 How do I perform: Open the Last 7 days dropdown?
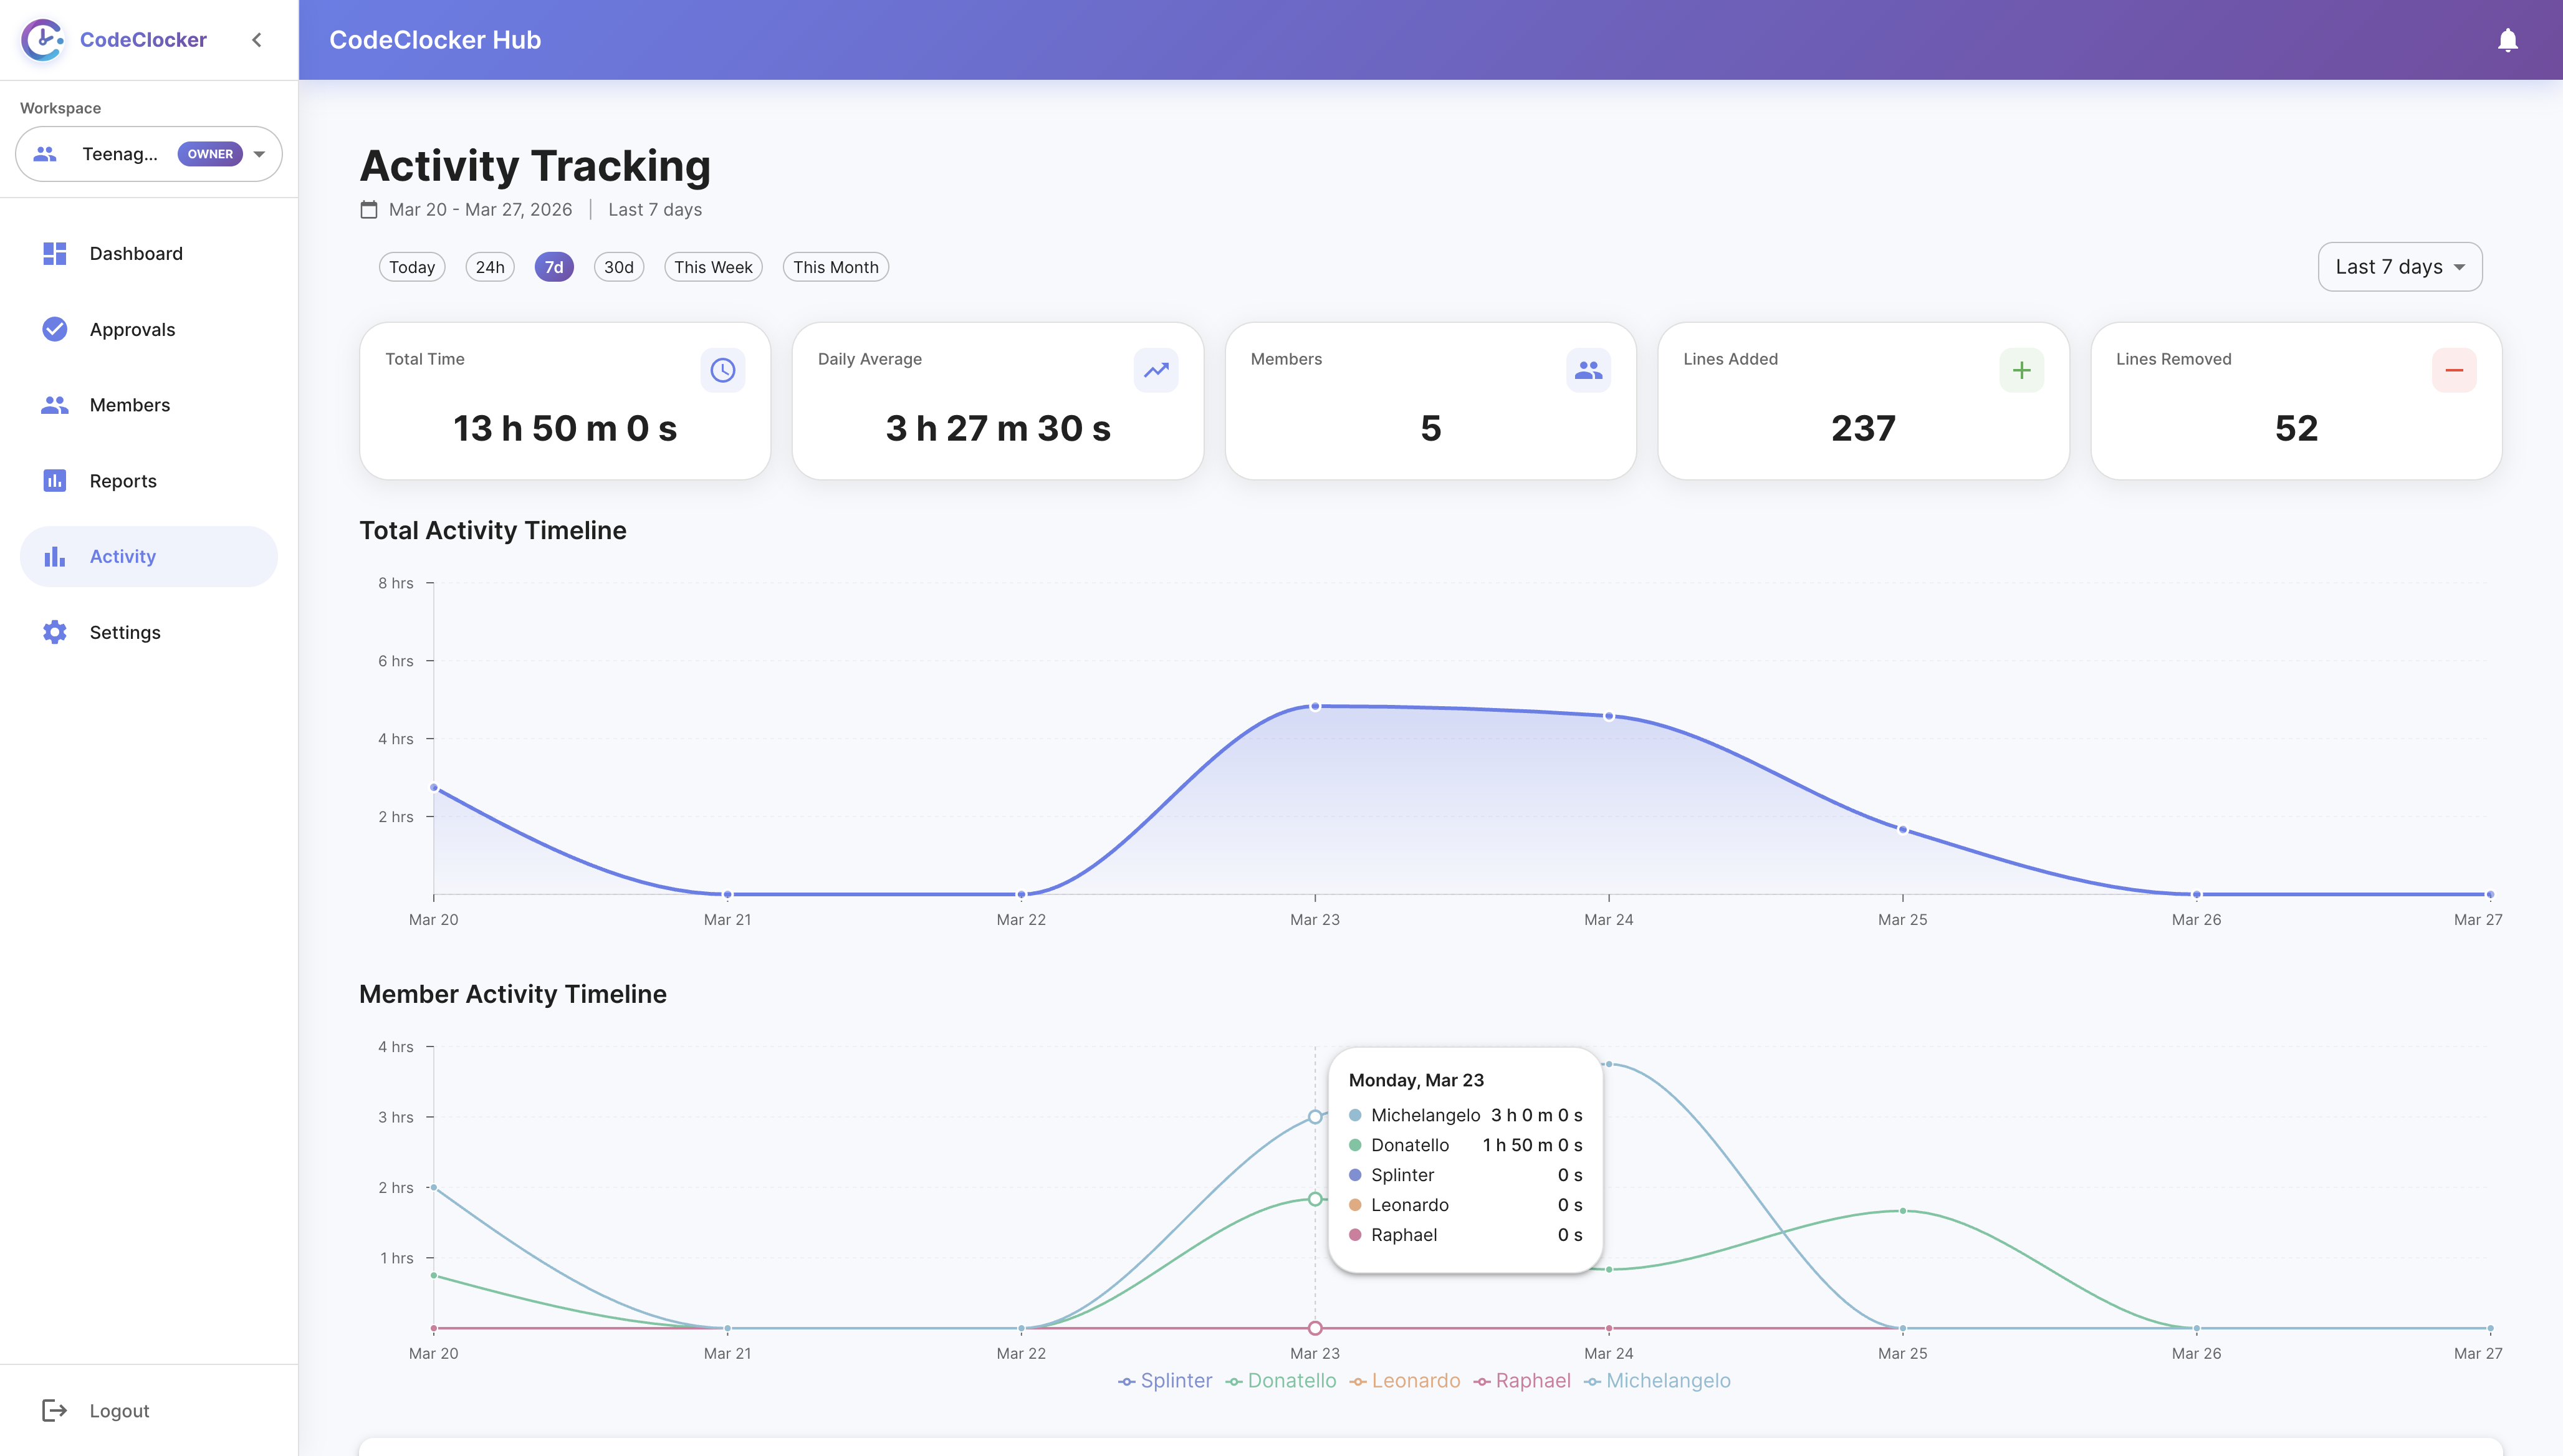(x=2398, y=266)
